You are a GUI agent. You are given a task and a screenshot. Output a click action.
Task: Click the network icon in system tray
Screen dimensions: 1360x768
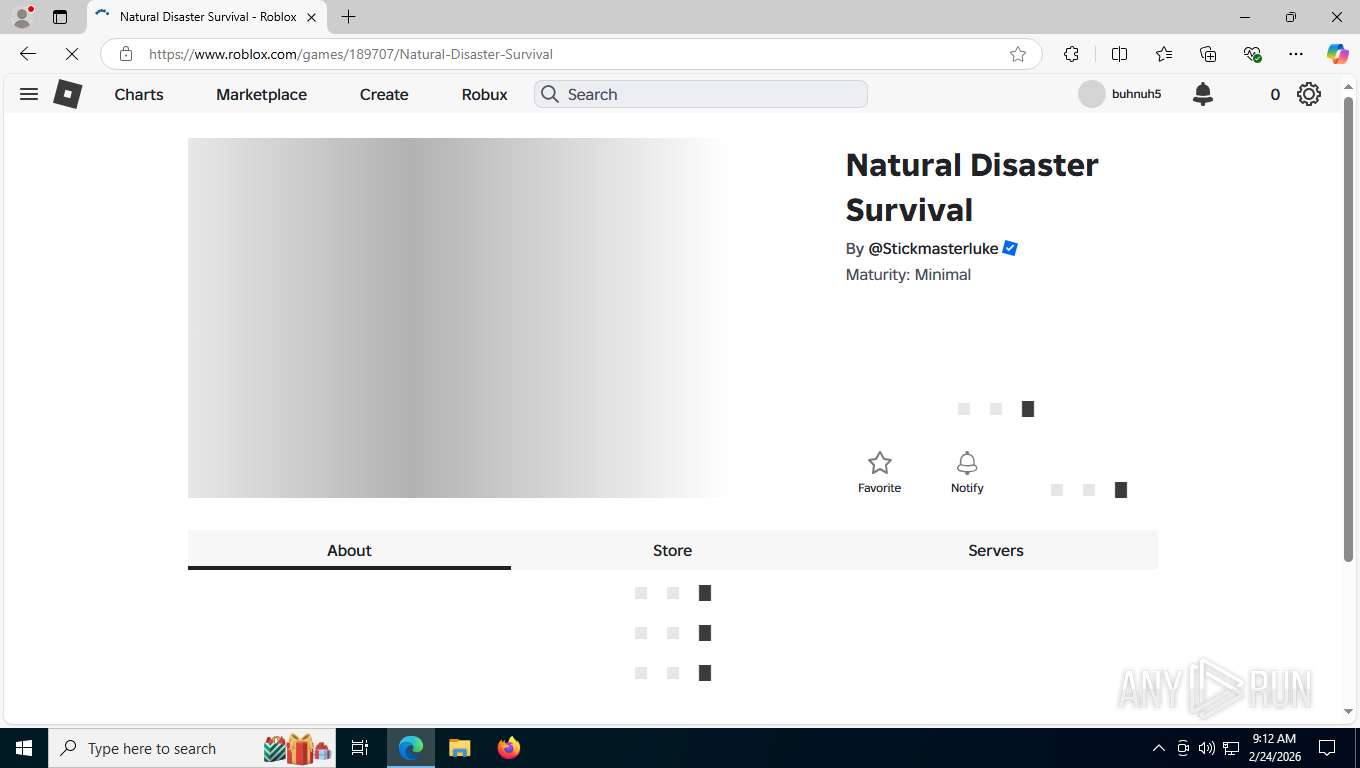[1231, 748]
